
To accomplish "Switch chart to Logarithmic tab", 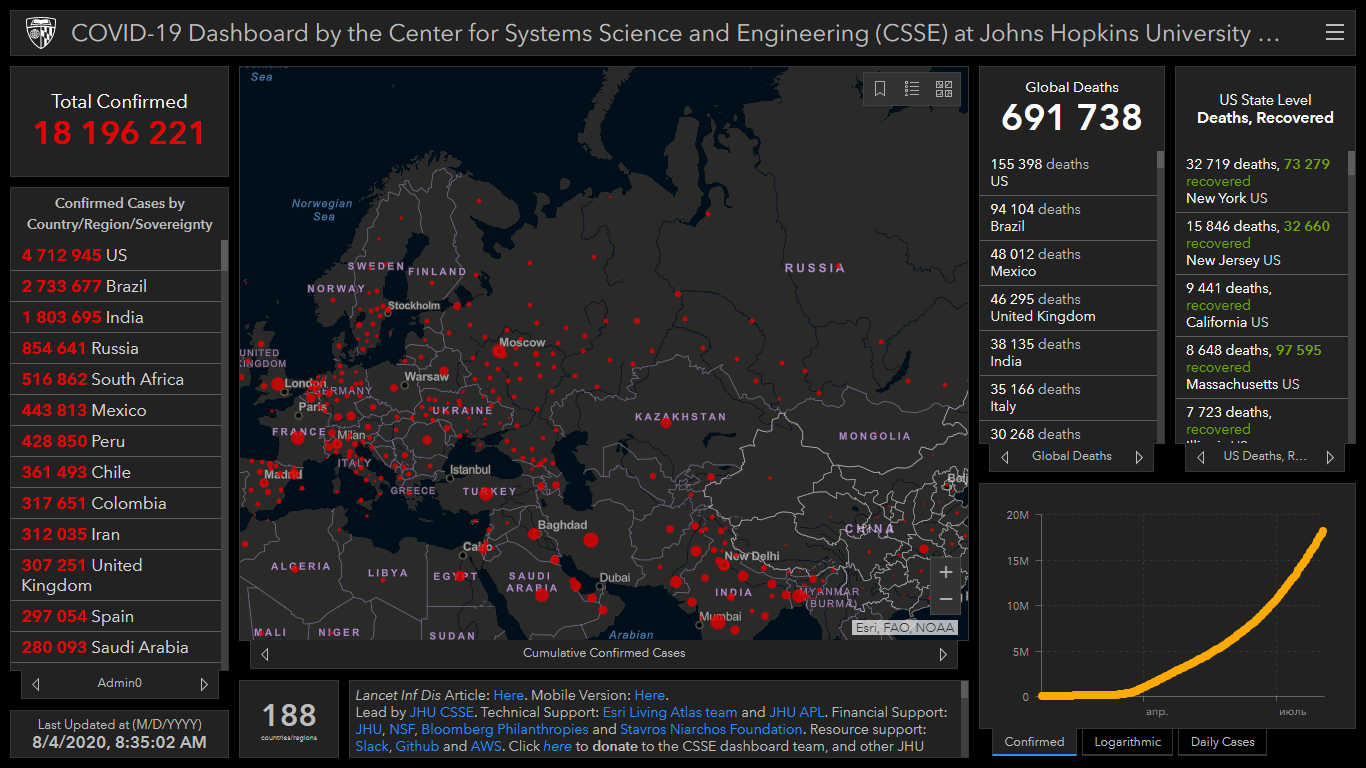I will [1127, 742].
